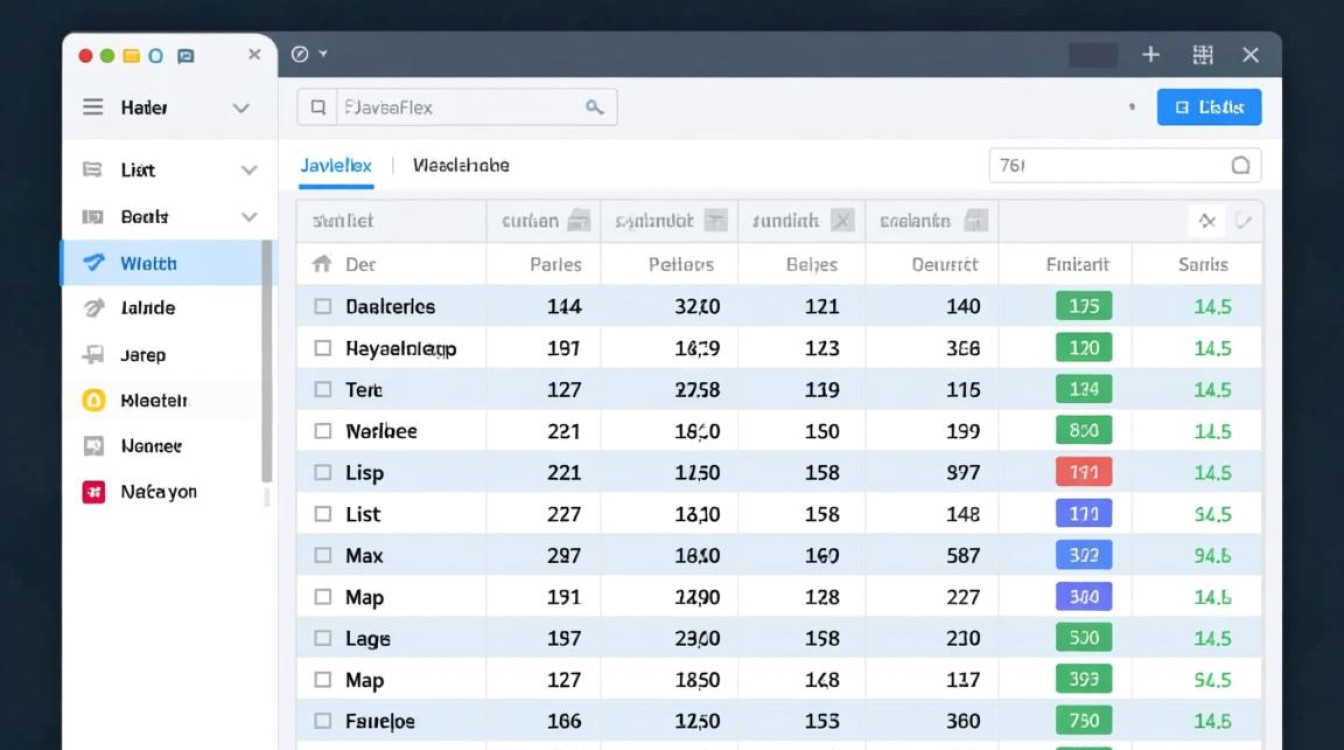Check the Max row checkbox
This screenshot has width=1344, height=750.
tap(323, 555)
